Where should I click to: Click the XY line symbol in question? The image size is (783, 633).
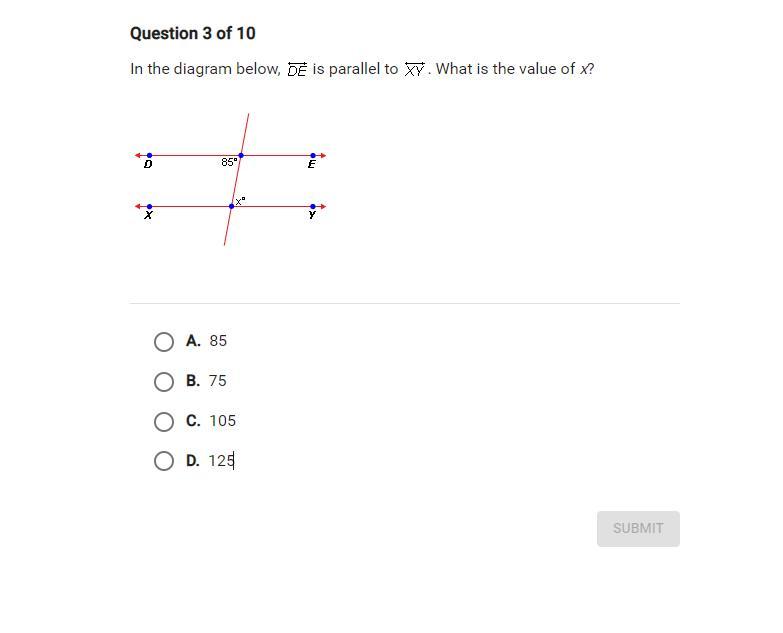(414, 69)
